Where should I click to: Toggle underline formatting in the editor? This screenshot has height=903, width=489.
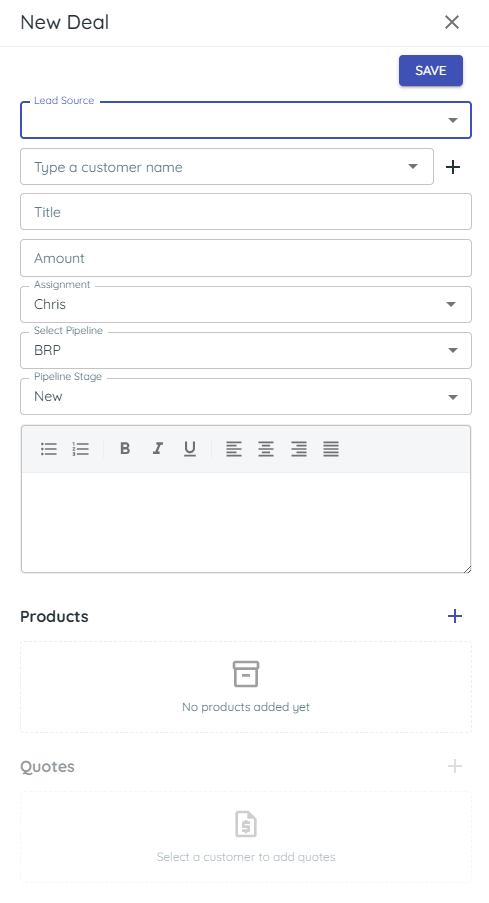tap(189, 448)
